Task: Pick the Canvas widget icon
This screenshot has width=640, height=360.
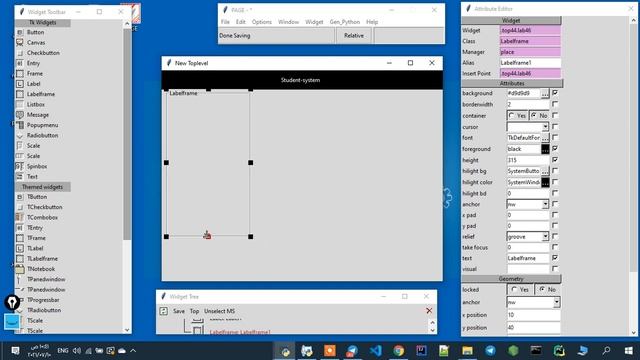Action: click(x=20, y=42)
